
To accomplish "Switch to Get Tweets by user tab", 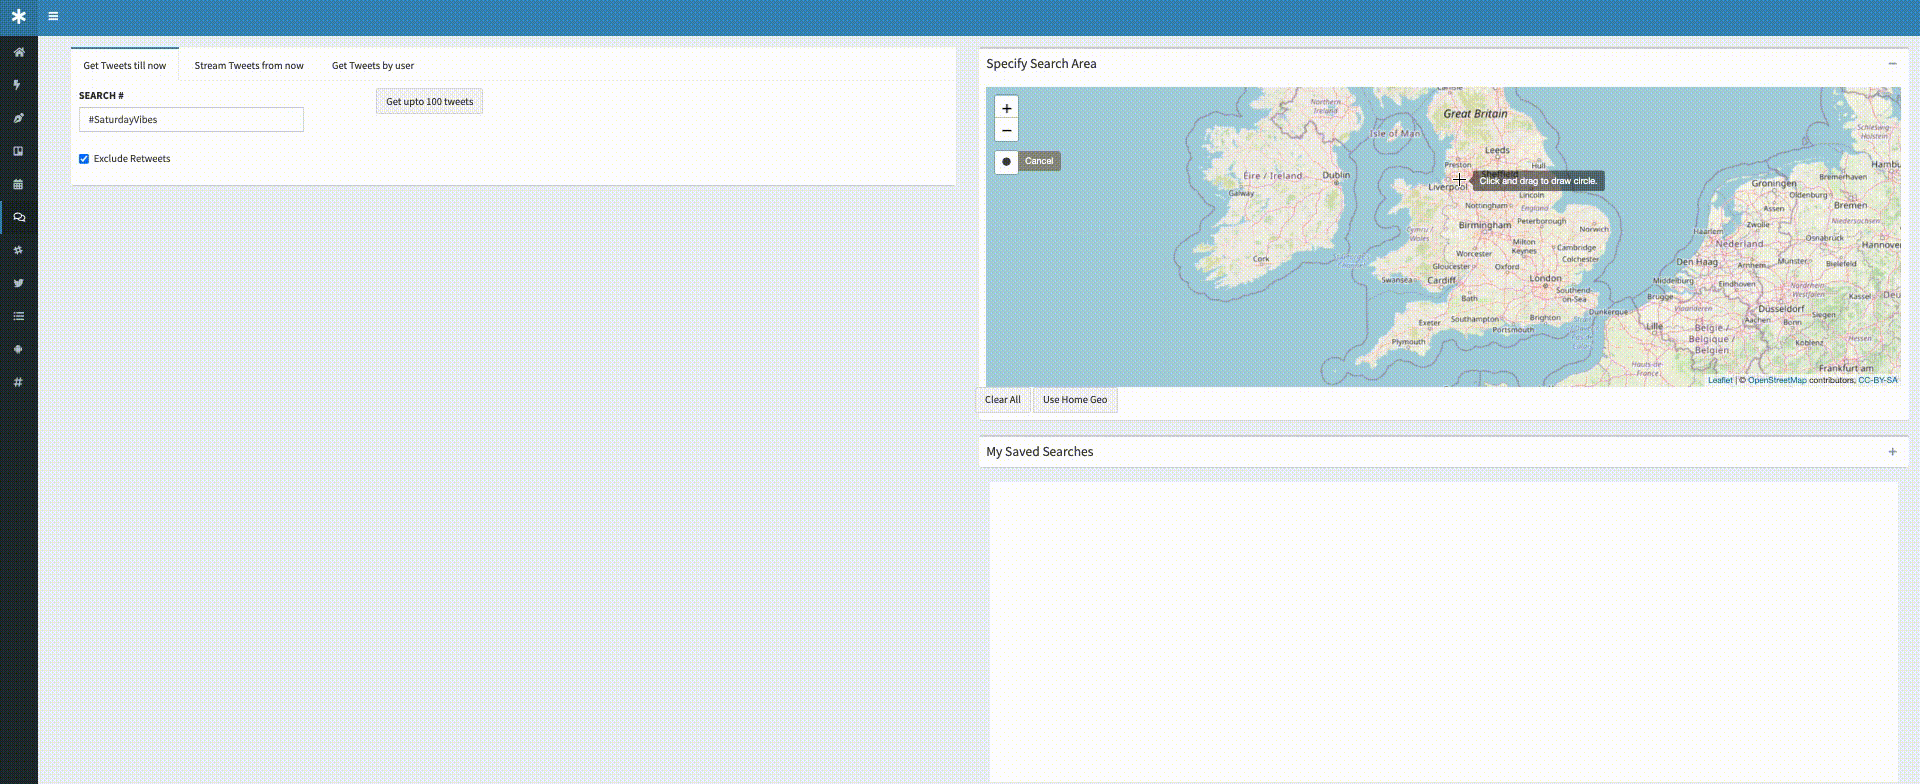I will [x=373, y=66].
